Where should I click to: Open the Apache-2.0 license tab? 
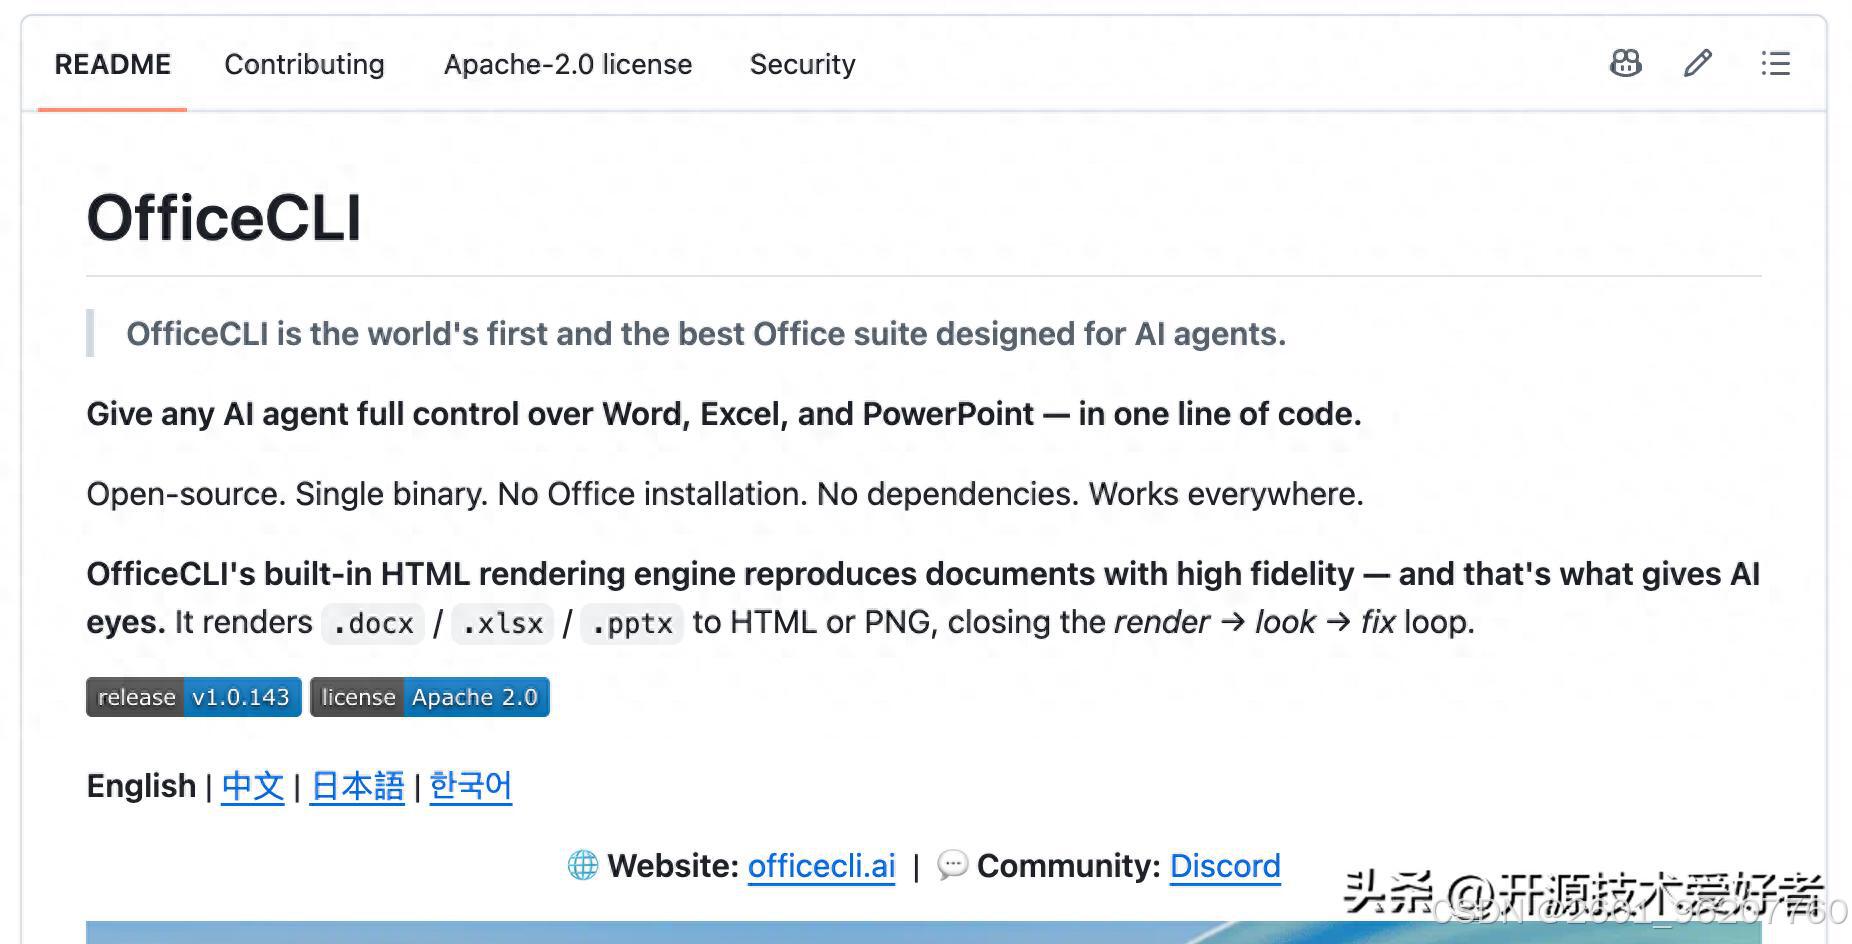pyautogui.click(x=568, y=65)
